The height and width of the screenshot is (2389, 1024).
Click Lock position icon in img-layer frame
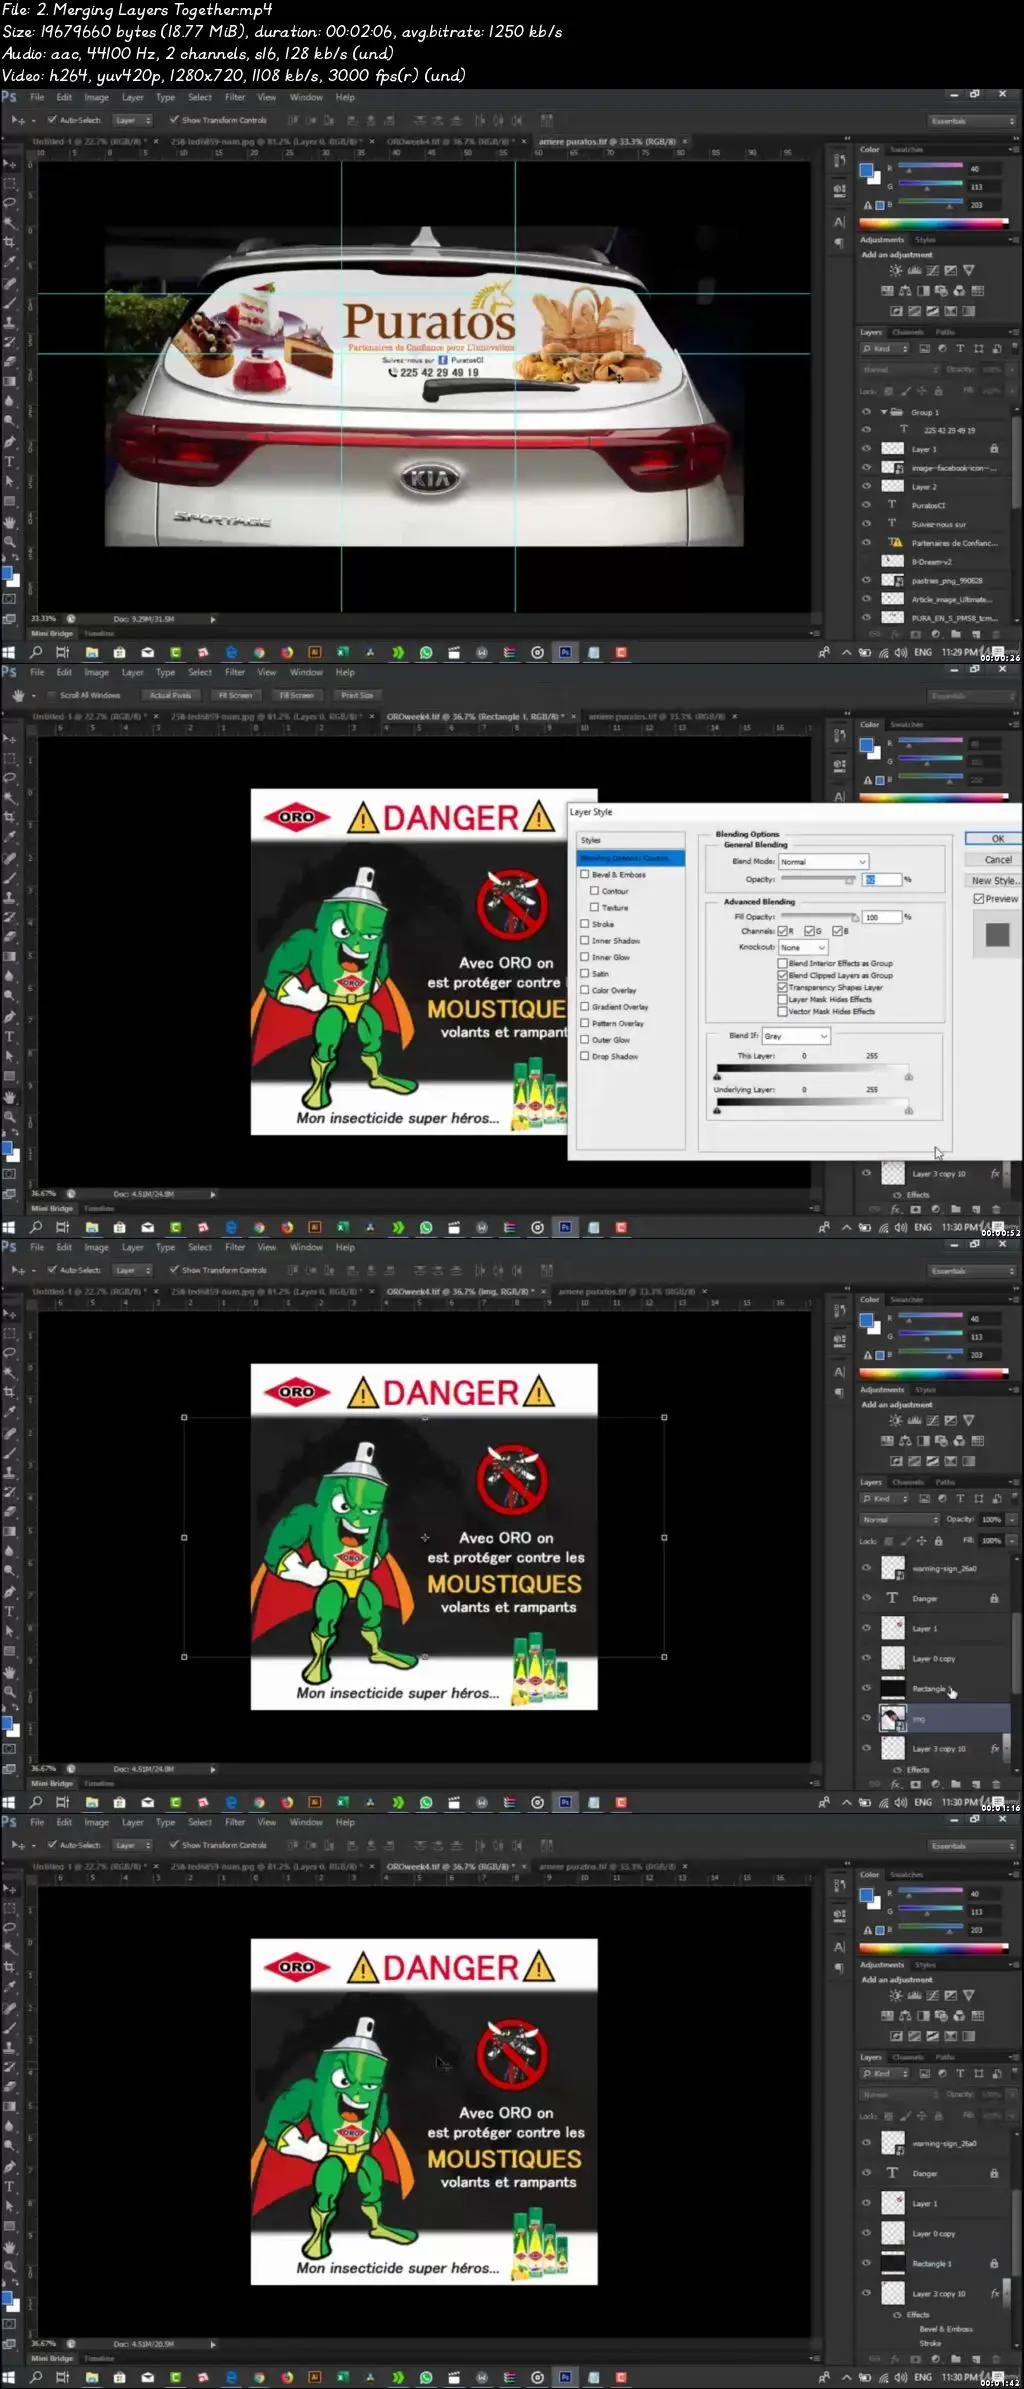click(x=922, y=1541)
